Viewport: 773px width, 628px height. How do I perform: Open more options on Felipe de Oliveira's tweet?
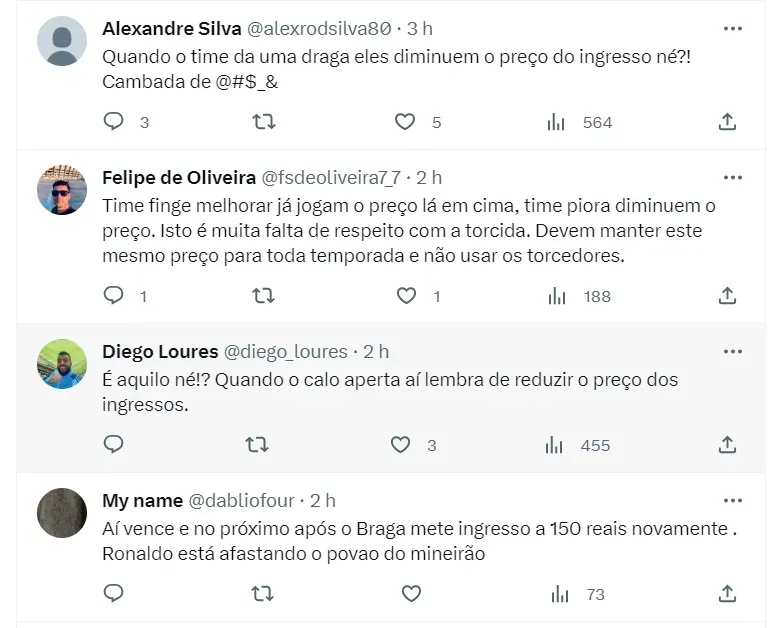click(x=732, y=178)
